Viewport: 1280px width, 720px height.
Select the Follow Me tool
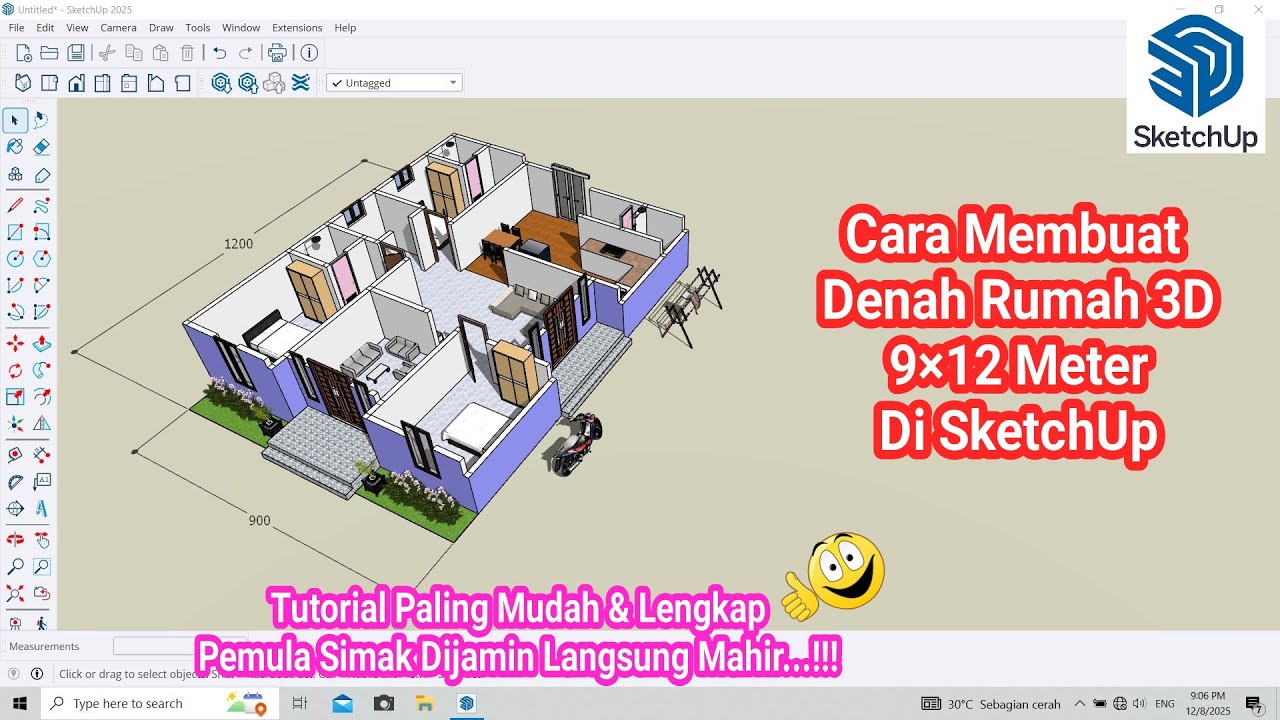41,370
